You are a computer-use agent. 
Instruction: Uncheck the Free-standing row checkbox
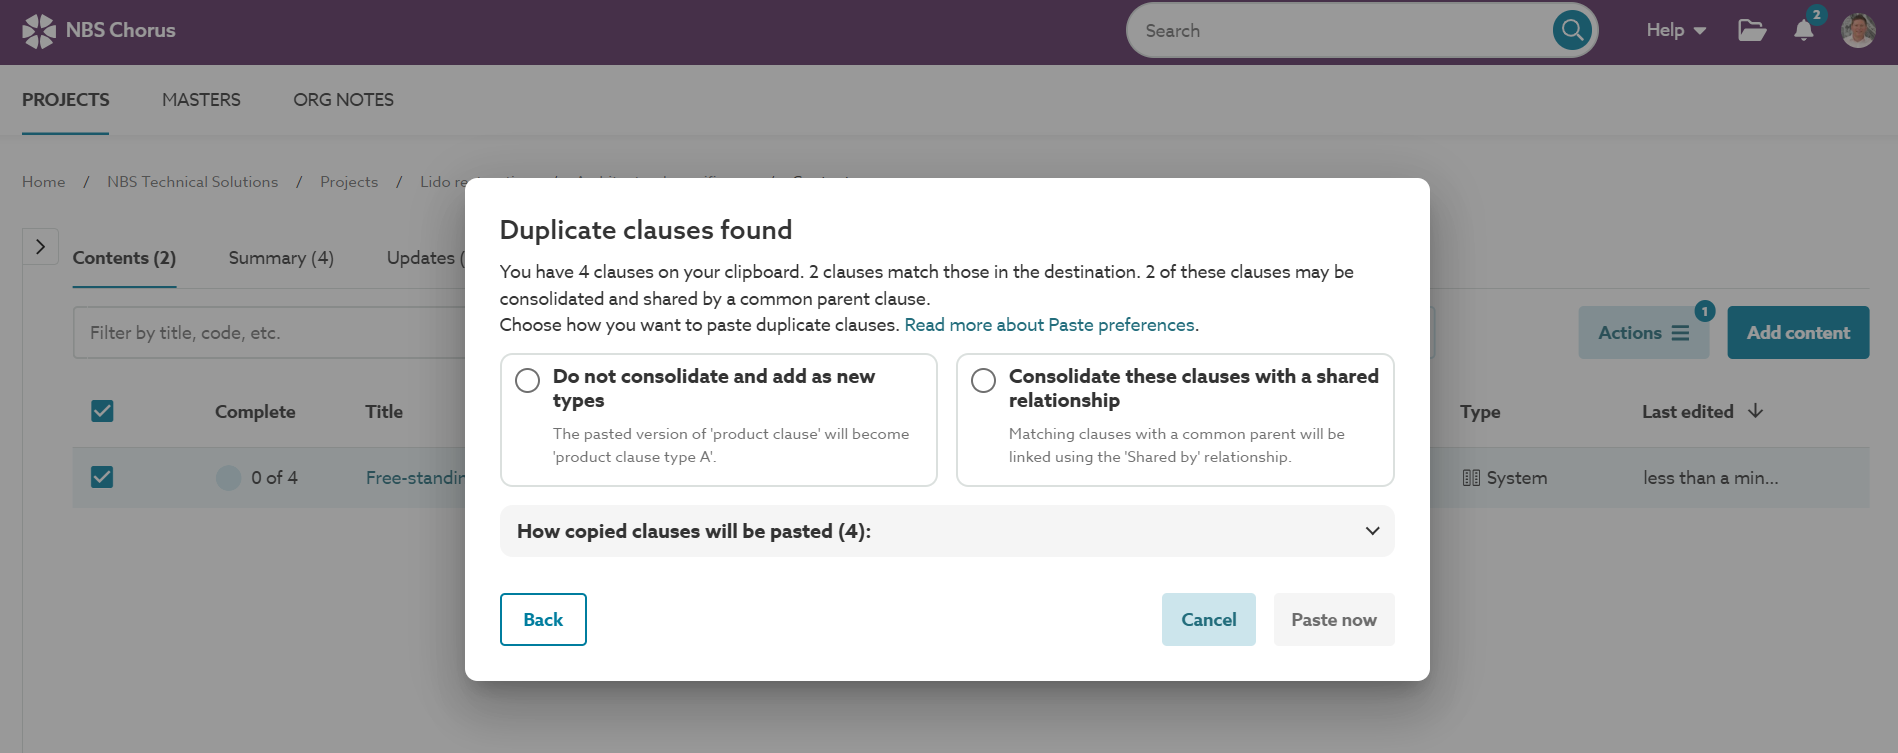(x=101, y=477)
